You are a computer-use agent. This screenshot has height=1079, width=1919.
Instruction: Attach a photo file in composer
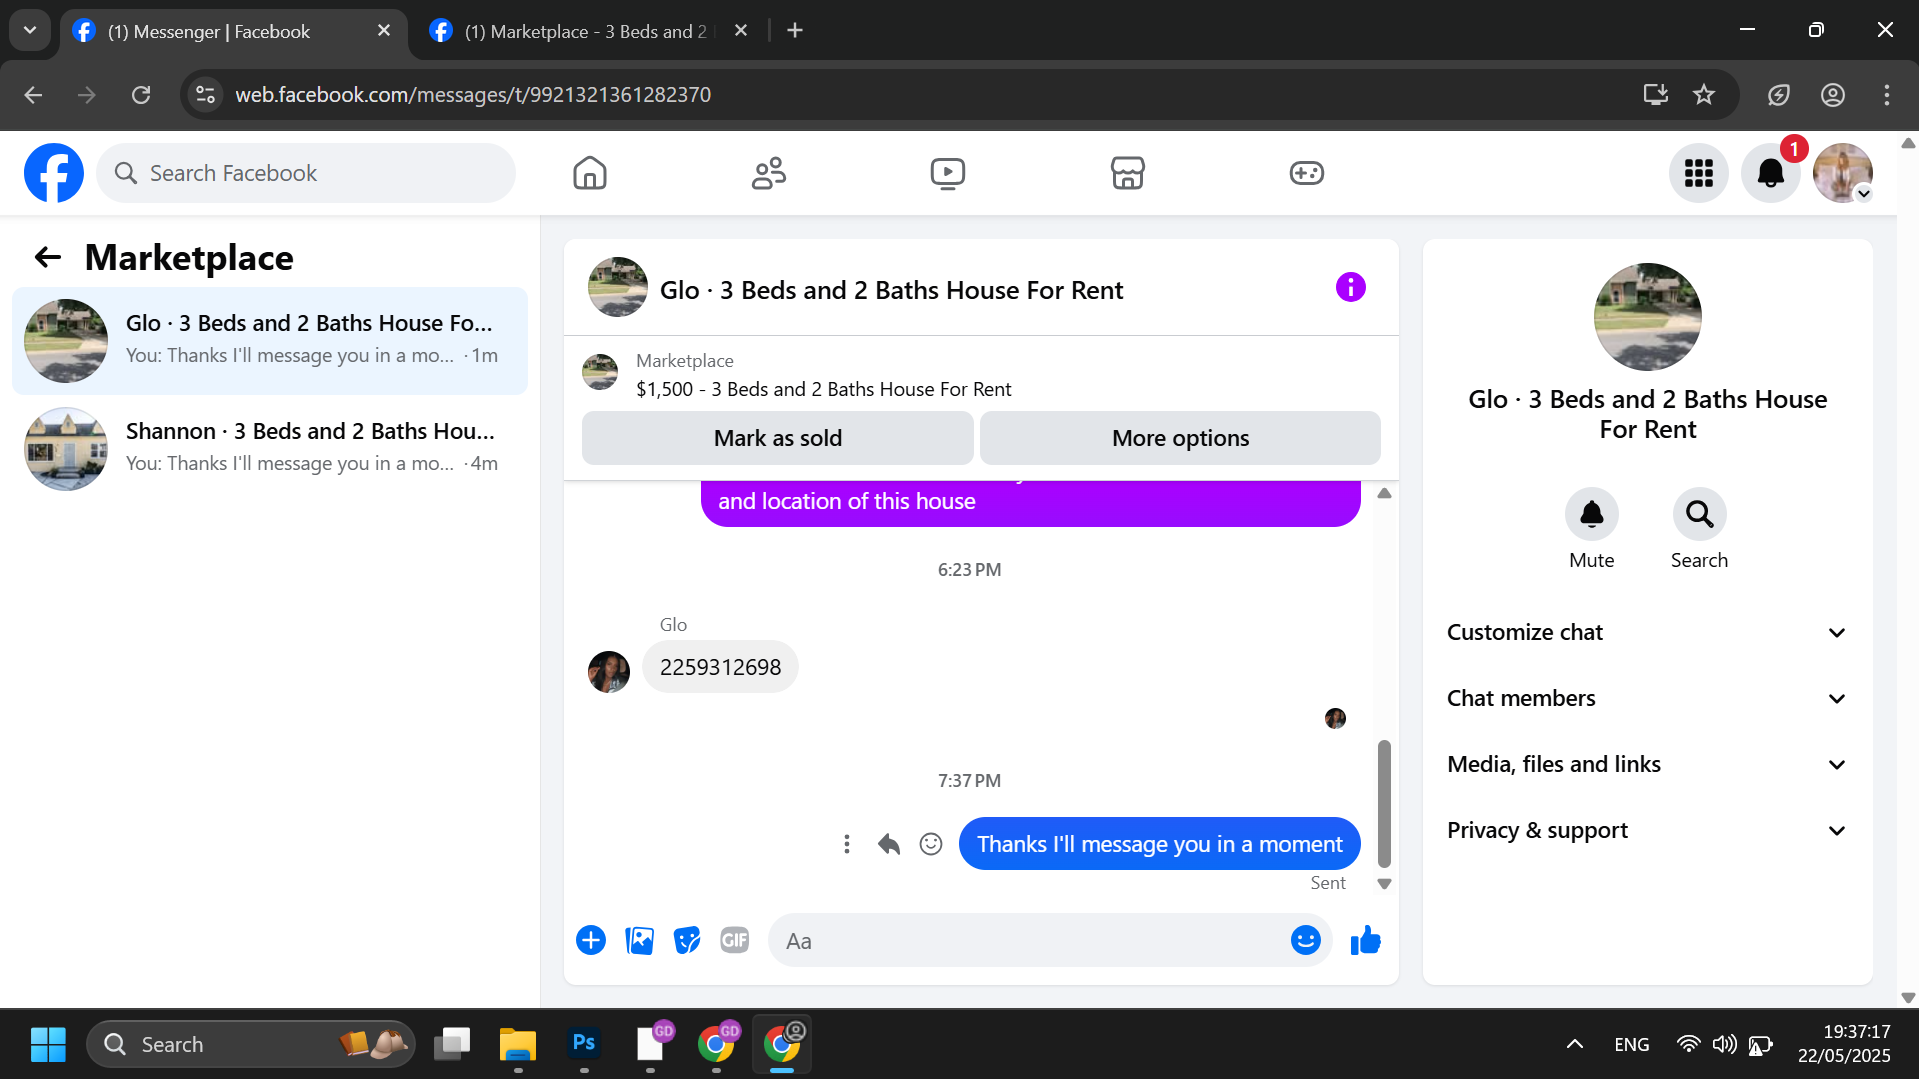click(639, 941)
